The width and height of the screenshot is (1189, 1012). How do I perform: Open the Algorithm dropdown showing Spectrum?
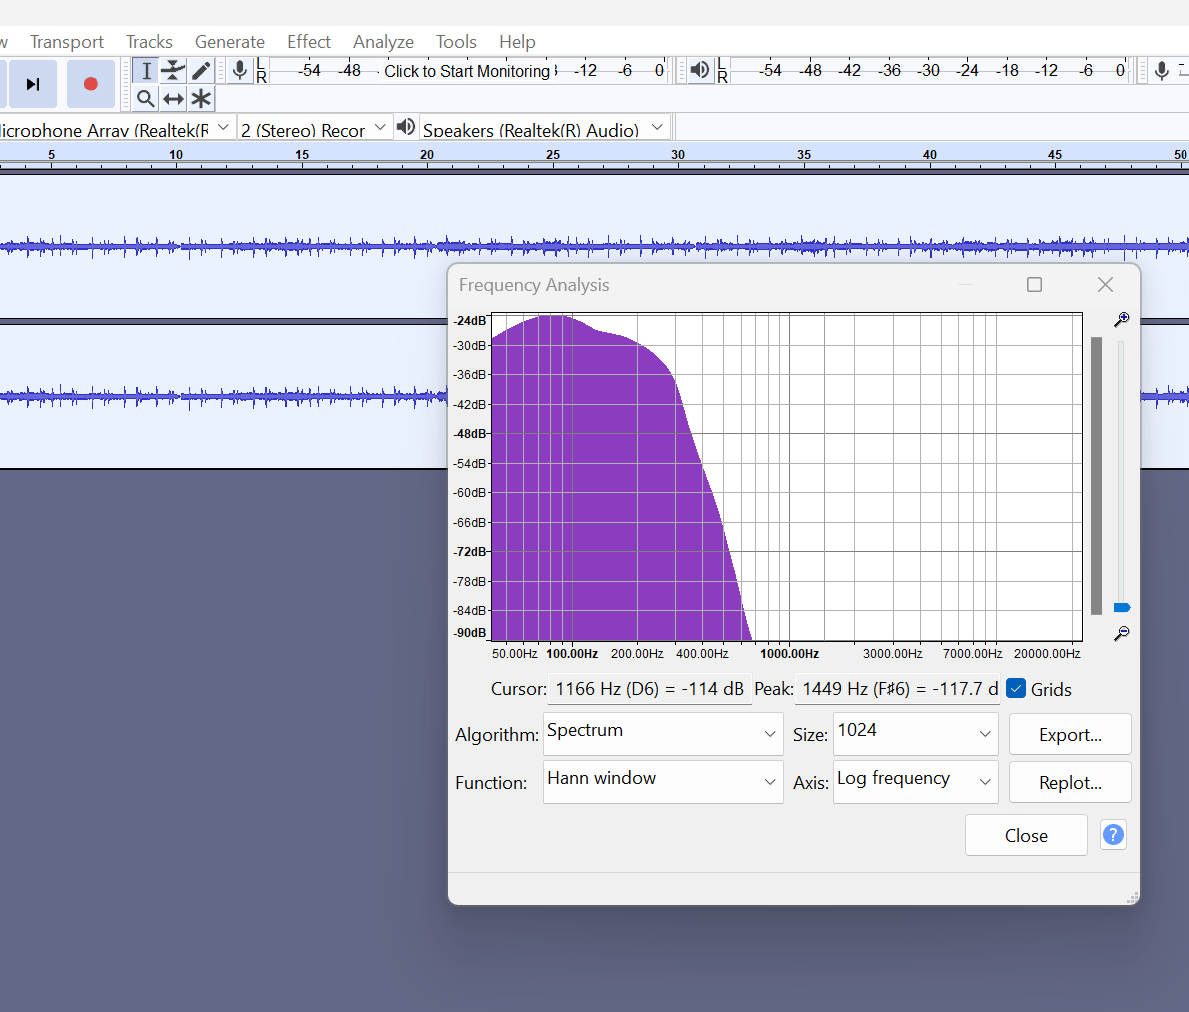click(x=663, y=734)
